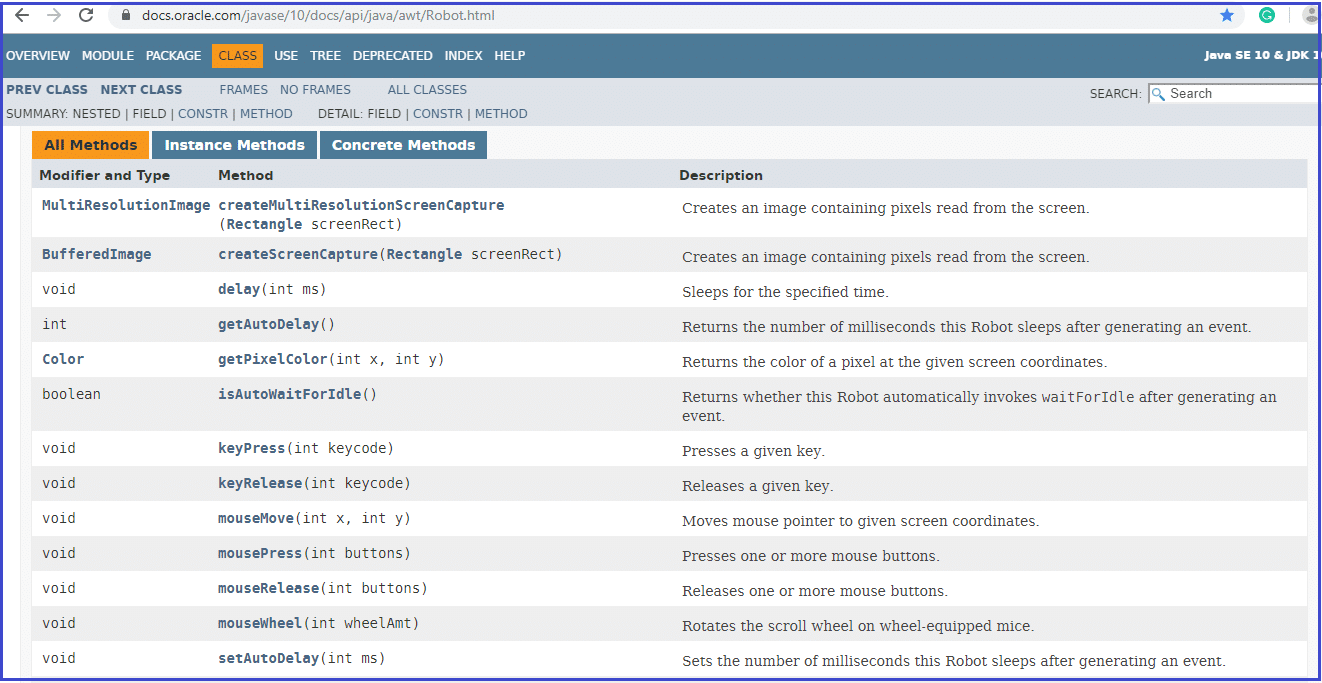This screenshot has height=683, width=1322.
Task: Click the NEXT CLASS link
Action: click(140, 89)
